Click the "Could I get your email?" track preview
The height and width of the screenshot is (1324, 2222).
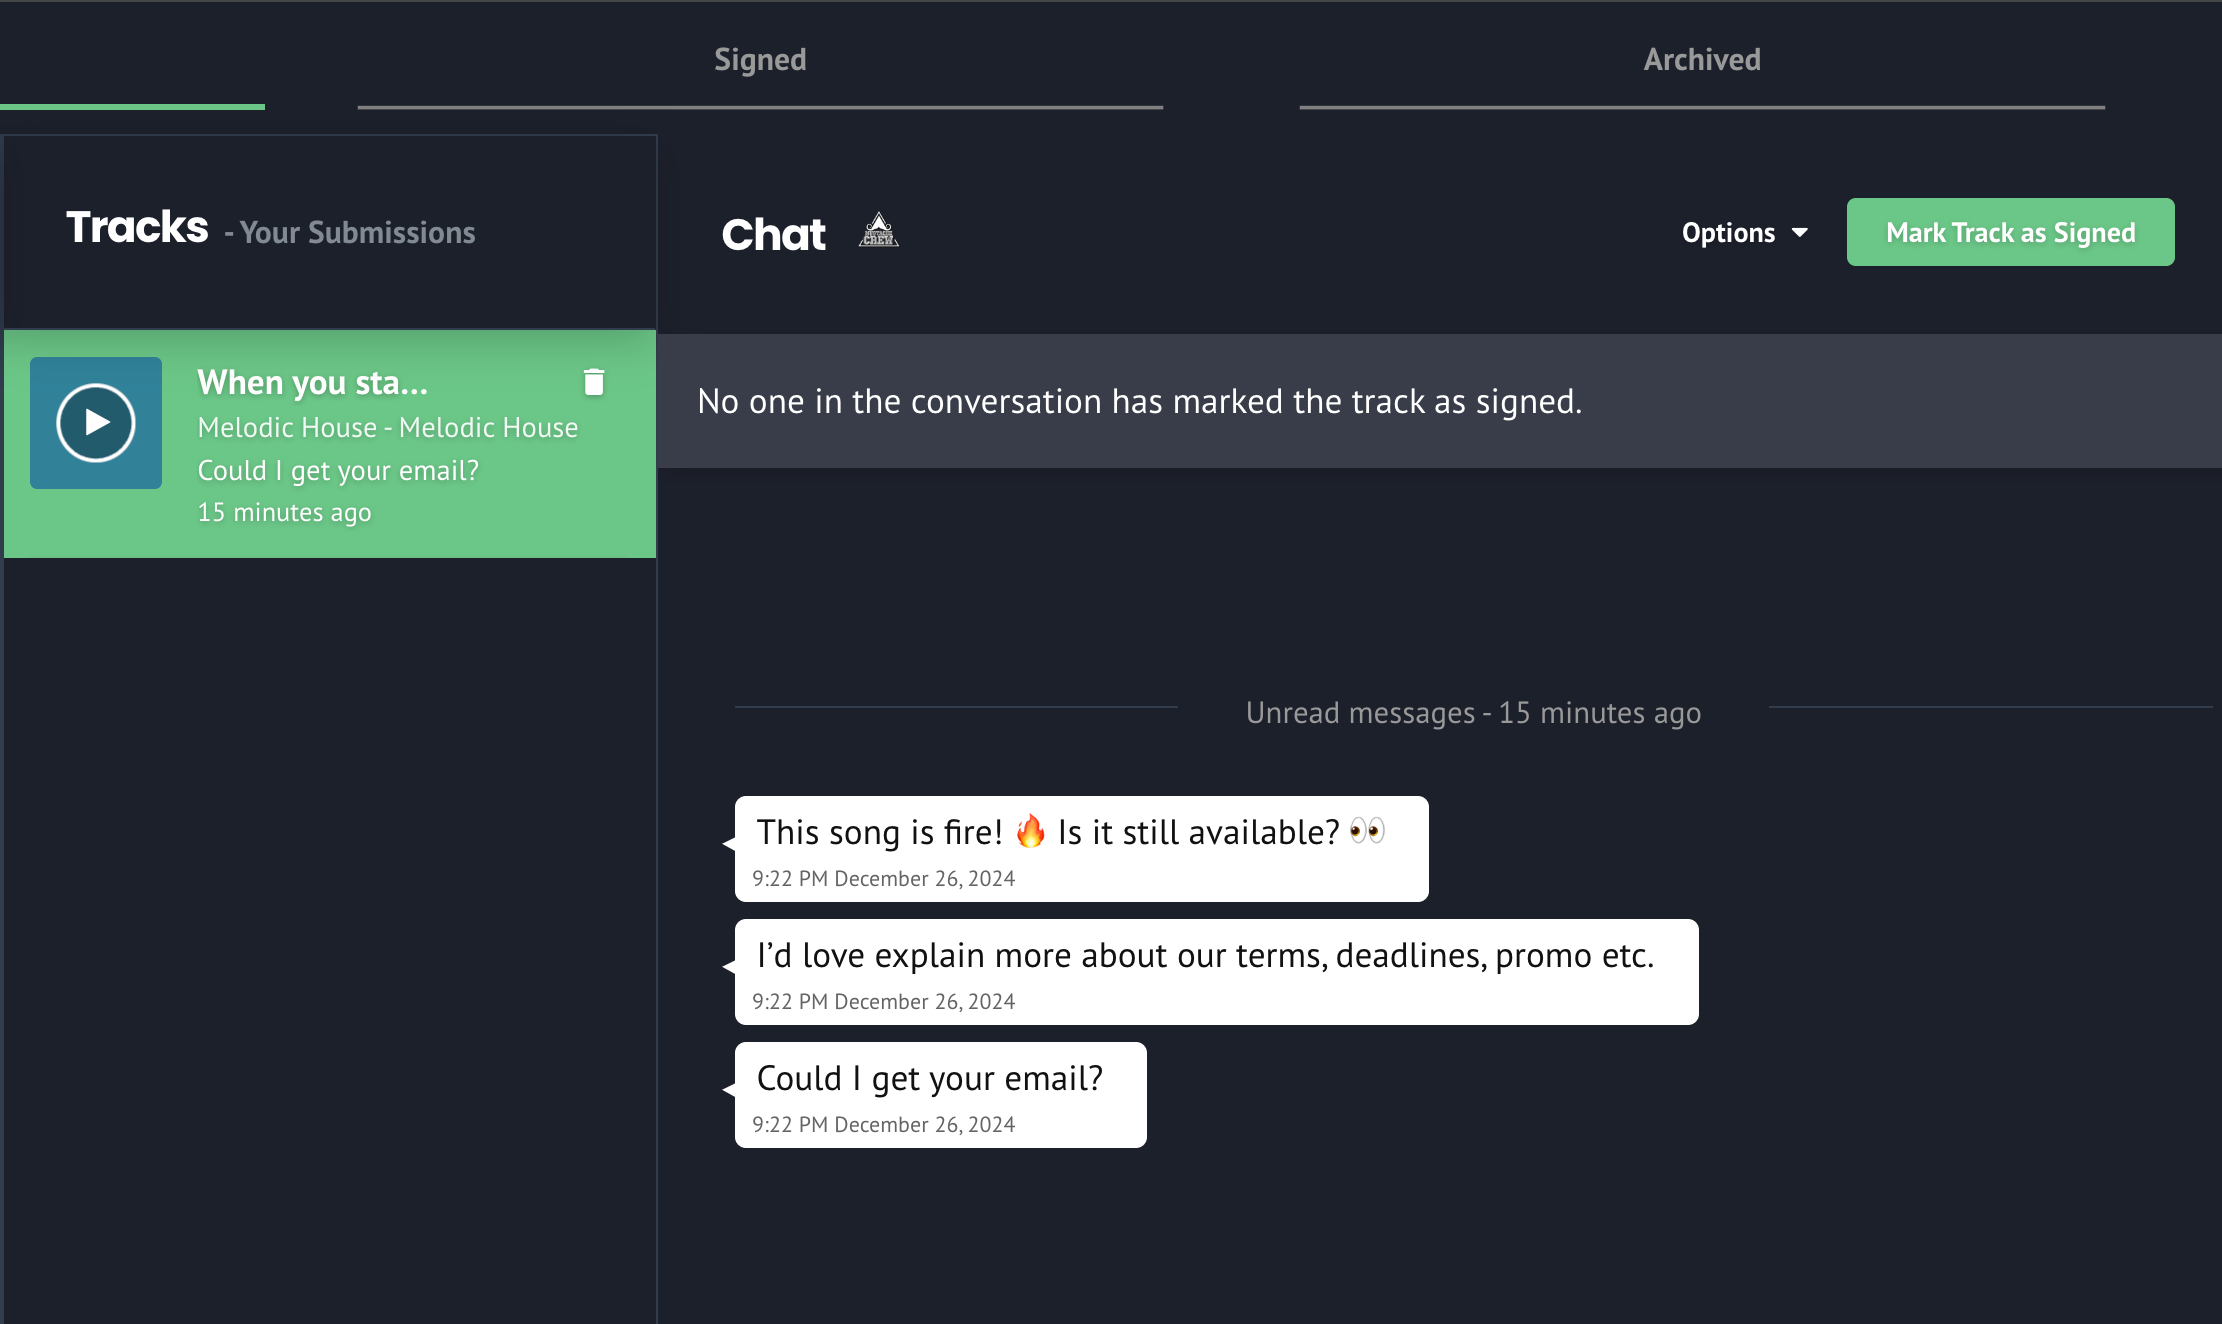338,470
